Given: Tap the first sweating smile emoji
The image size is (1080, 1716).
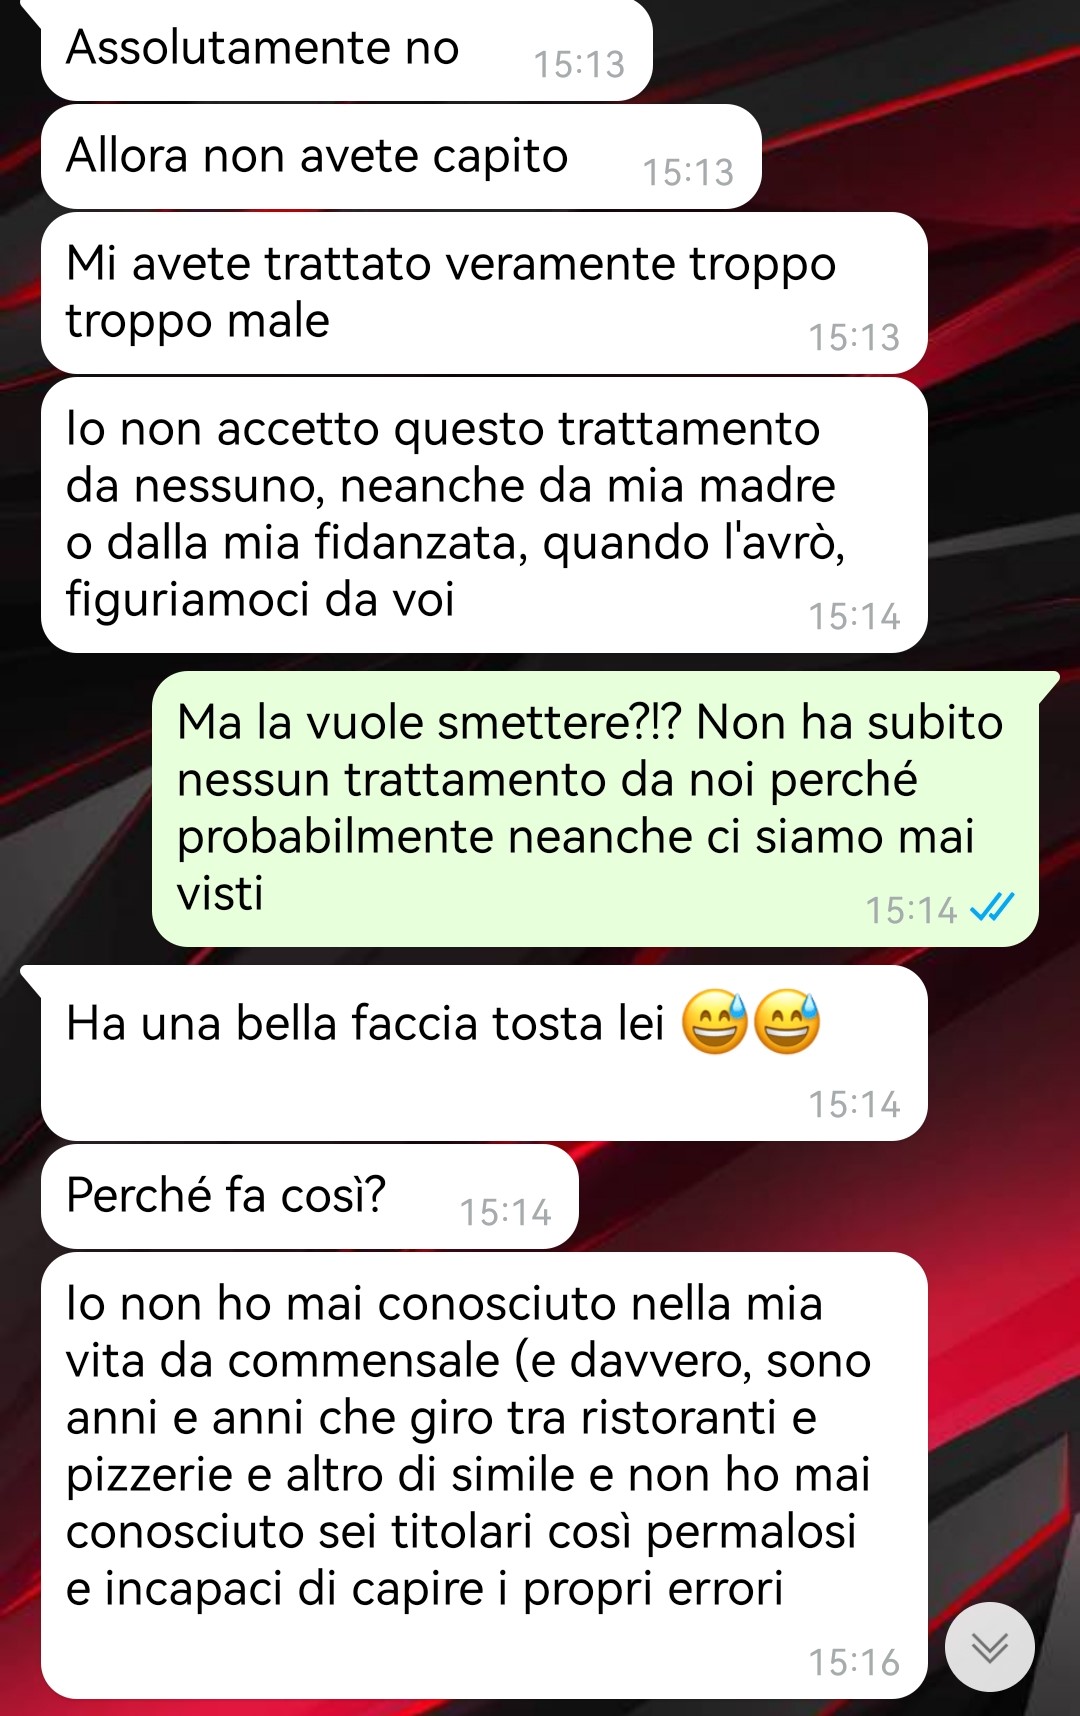Looking at the screenshot, I should [x=715, y=1023].
